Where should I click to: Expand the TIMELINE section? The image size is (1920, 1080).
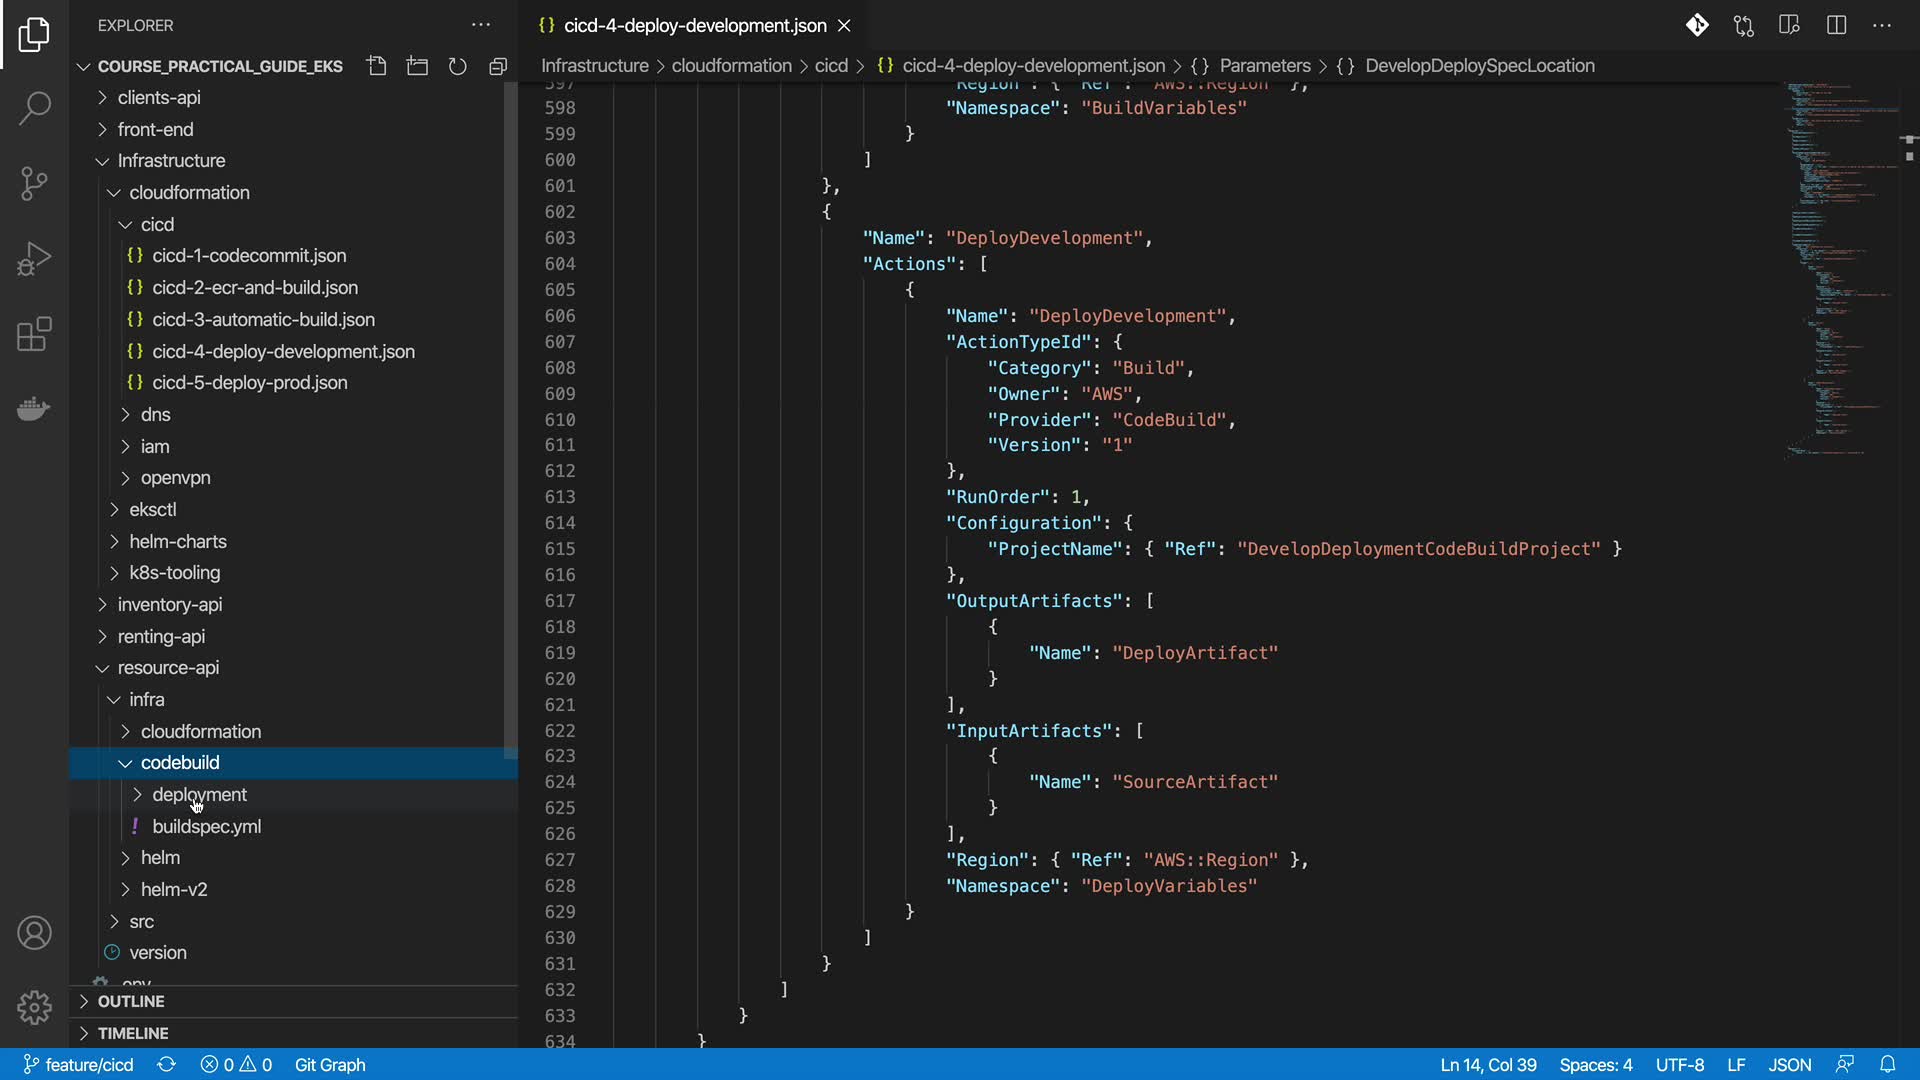click(133, 1034)
